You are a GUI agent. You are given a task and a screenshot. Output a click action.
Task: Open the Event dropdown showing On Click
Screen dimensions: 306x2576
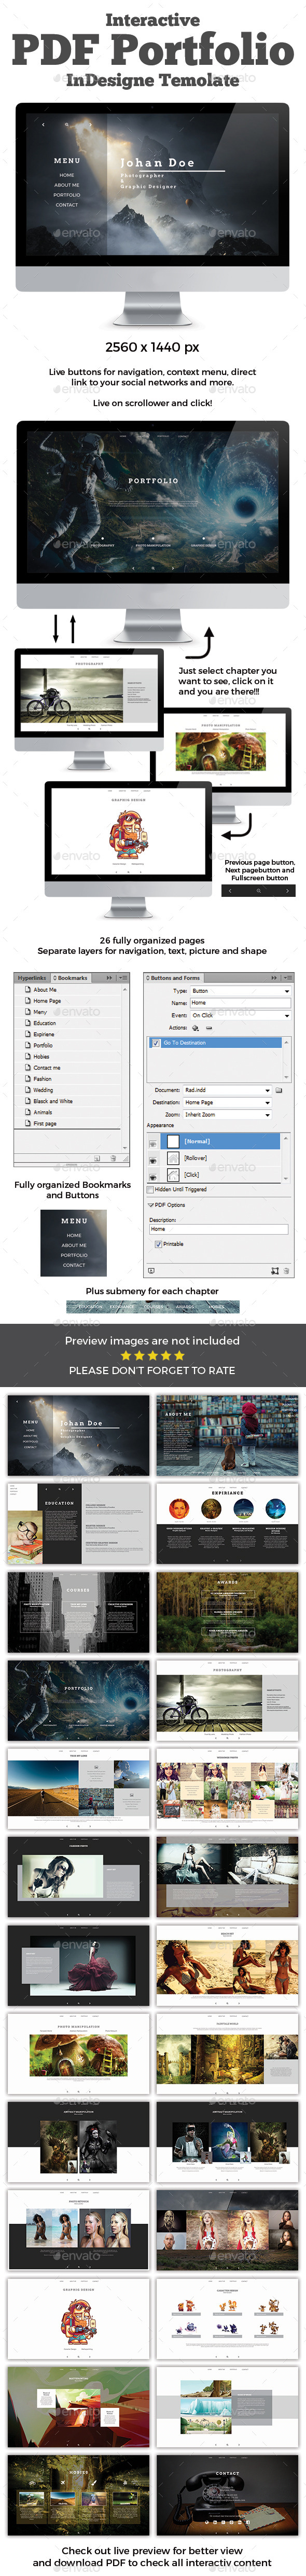click(x=240, y=1015)
